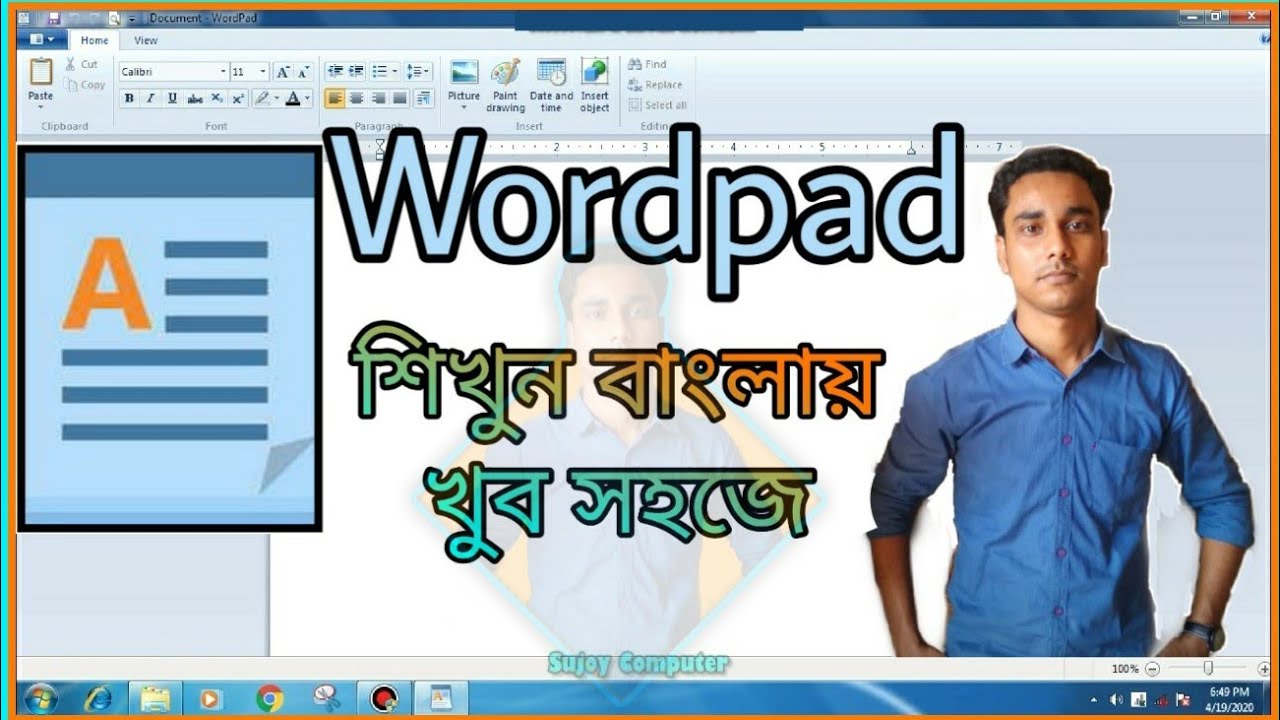Launch Internet Explorer from taskbar
This screenshot has height=720, width=1280.
[98, 697]
